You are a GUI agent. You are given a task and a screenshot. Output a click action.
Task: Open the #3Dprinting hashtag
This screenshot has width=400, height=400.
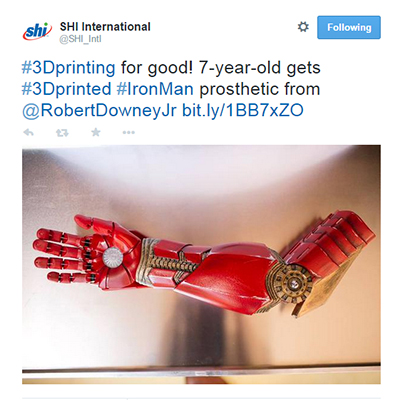[x=68, y=68]
